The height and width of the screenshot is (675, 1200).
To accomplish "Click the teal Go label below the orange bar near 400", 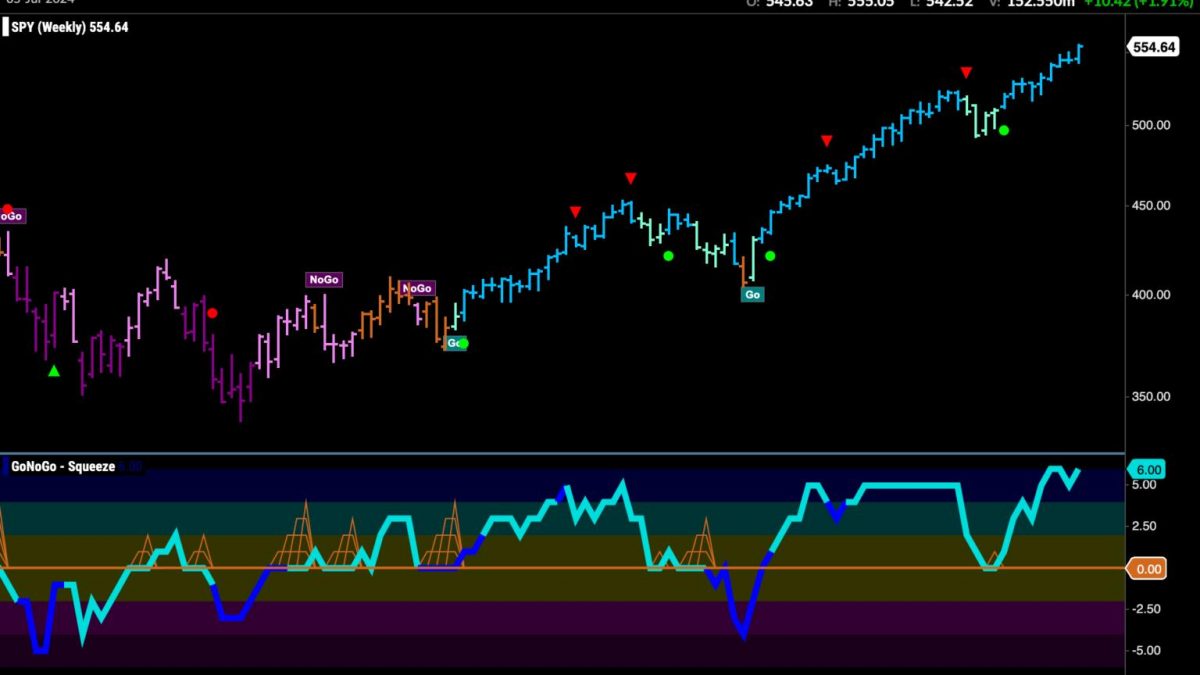I will (752, 294).
